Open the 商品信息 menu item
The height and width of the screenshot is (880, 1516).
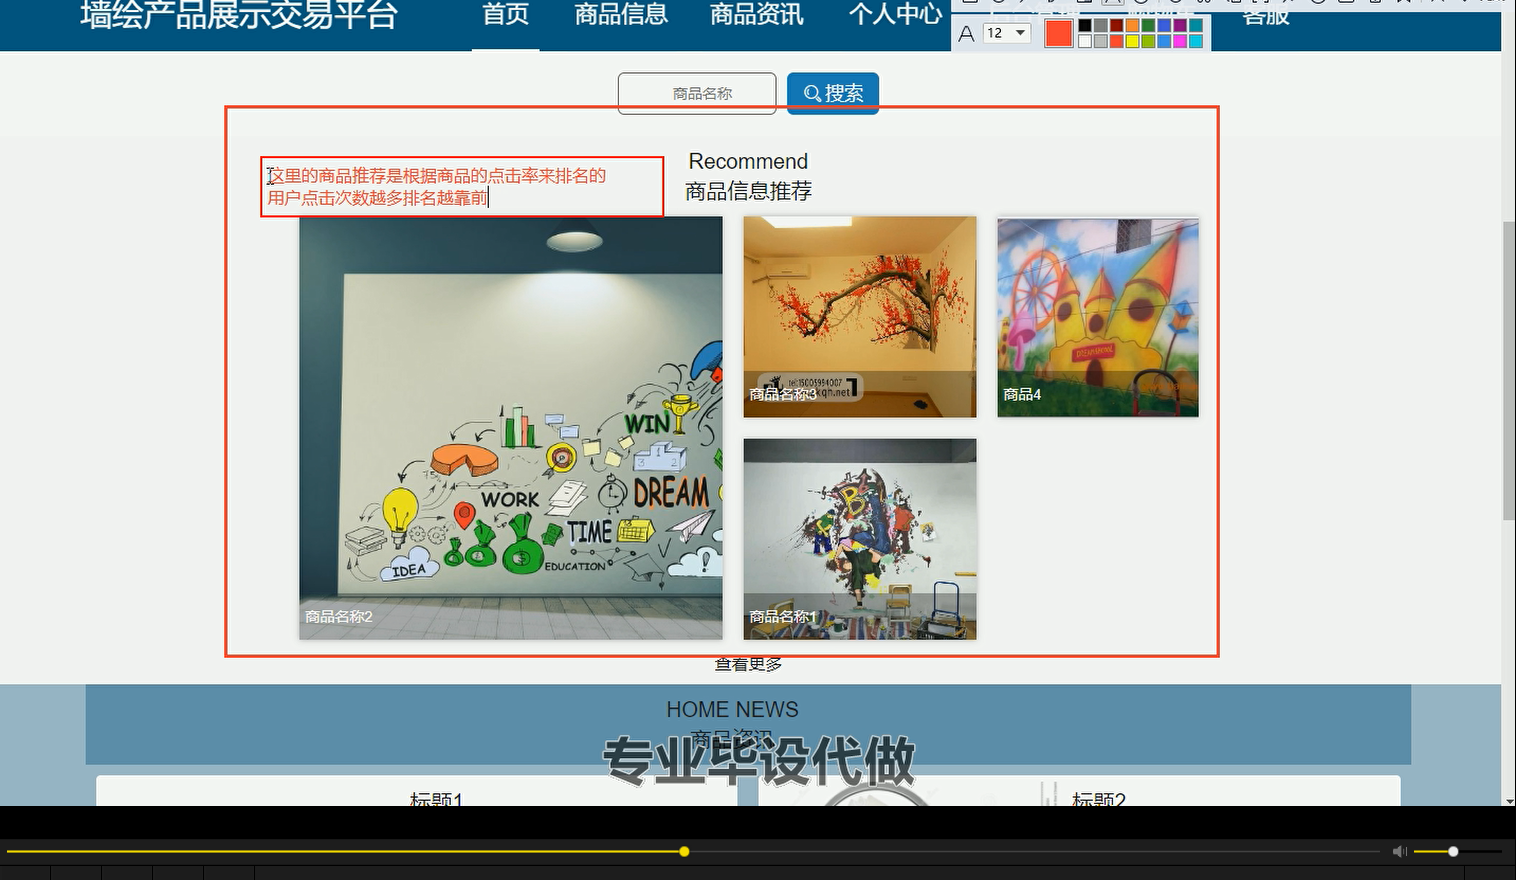click(620, 15)
